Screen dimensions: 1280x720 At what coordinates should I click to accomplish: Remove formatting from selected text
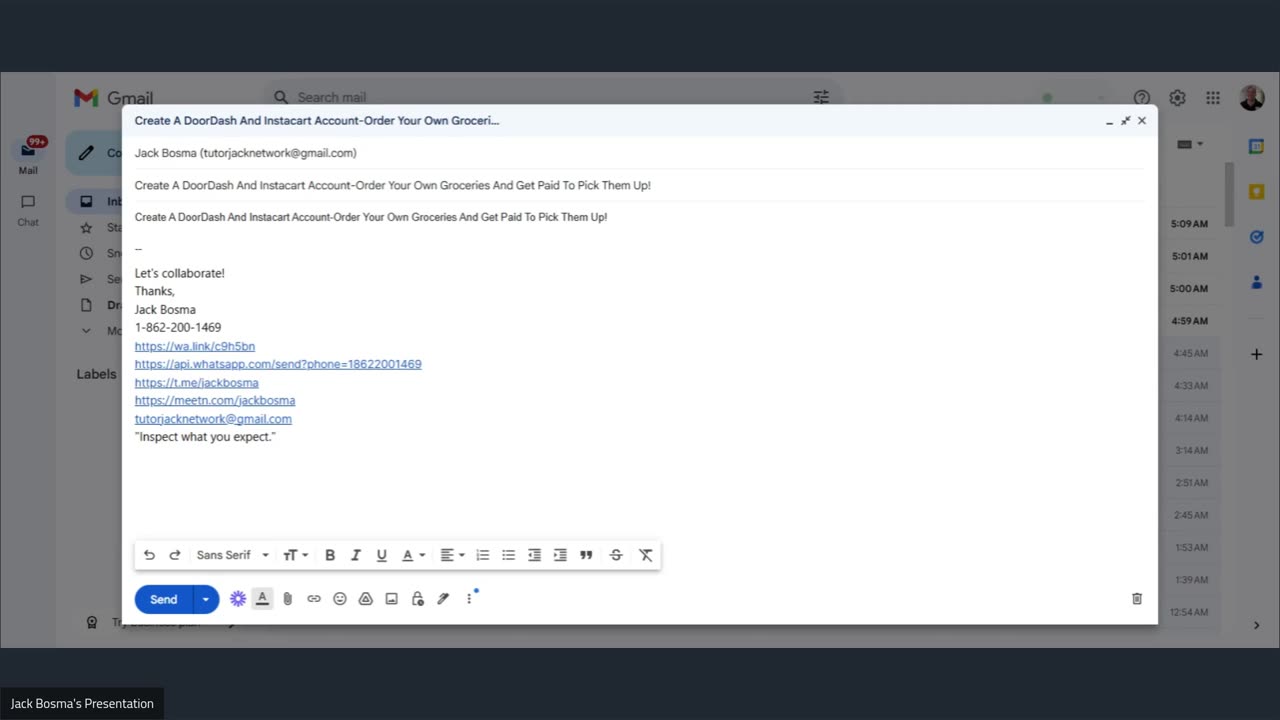coord(646,555)
